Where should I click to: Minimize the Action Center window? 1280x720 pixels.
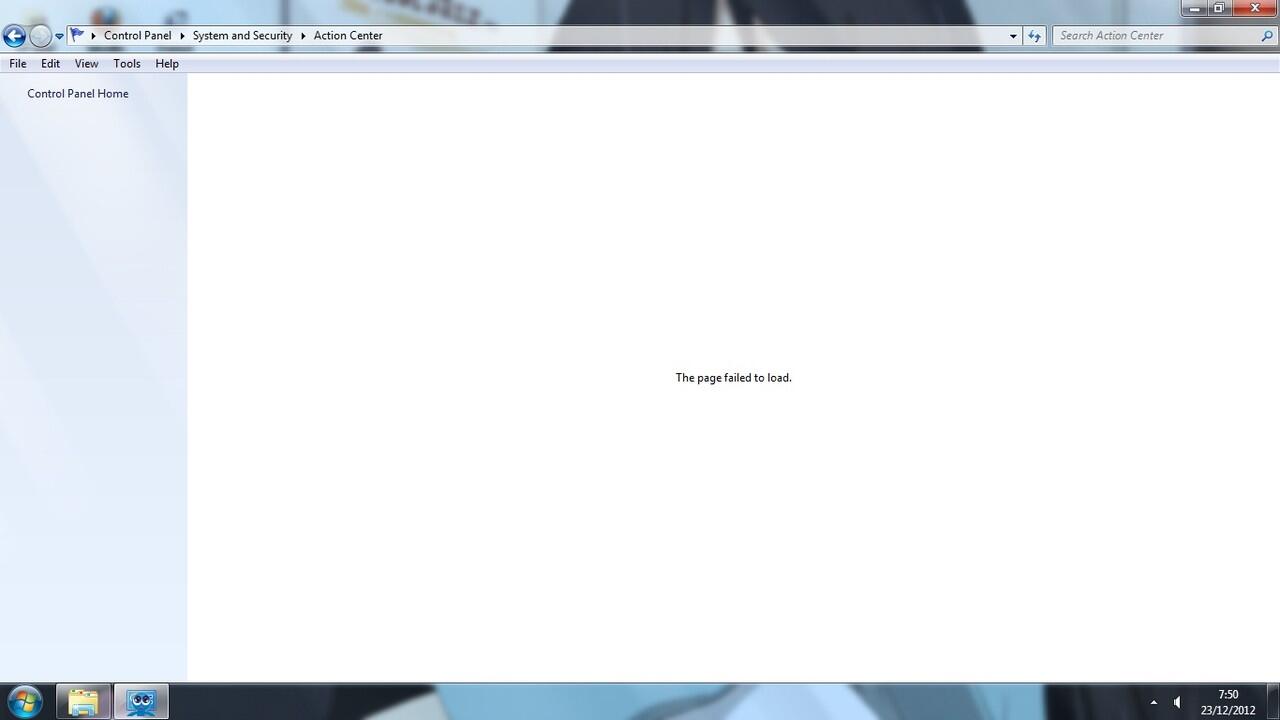(x=1194, y=8)
